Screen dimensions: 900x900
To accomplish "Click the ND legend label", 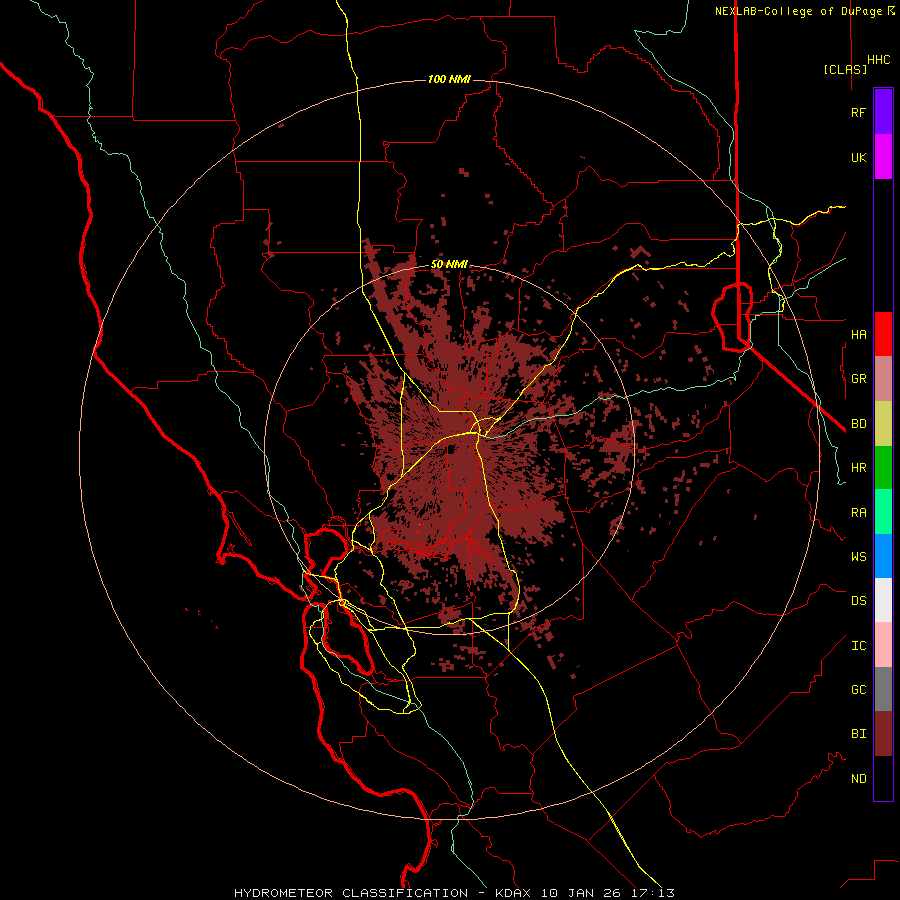I will [x=858, y=779].
